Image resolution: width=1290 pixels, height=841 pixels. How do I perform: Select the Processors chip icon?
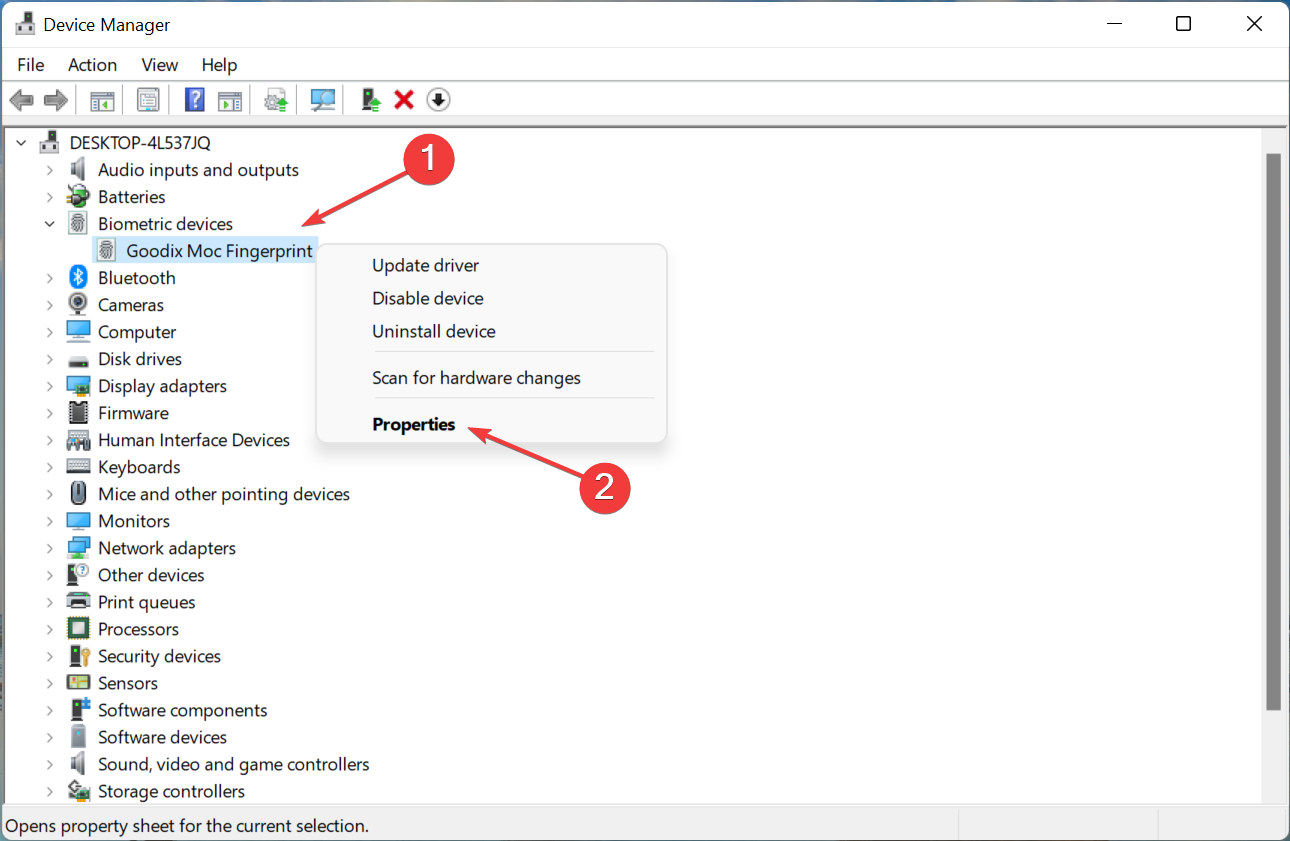[78, 629]
